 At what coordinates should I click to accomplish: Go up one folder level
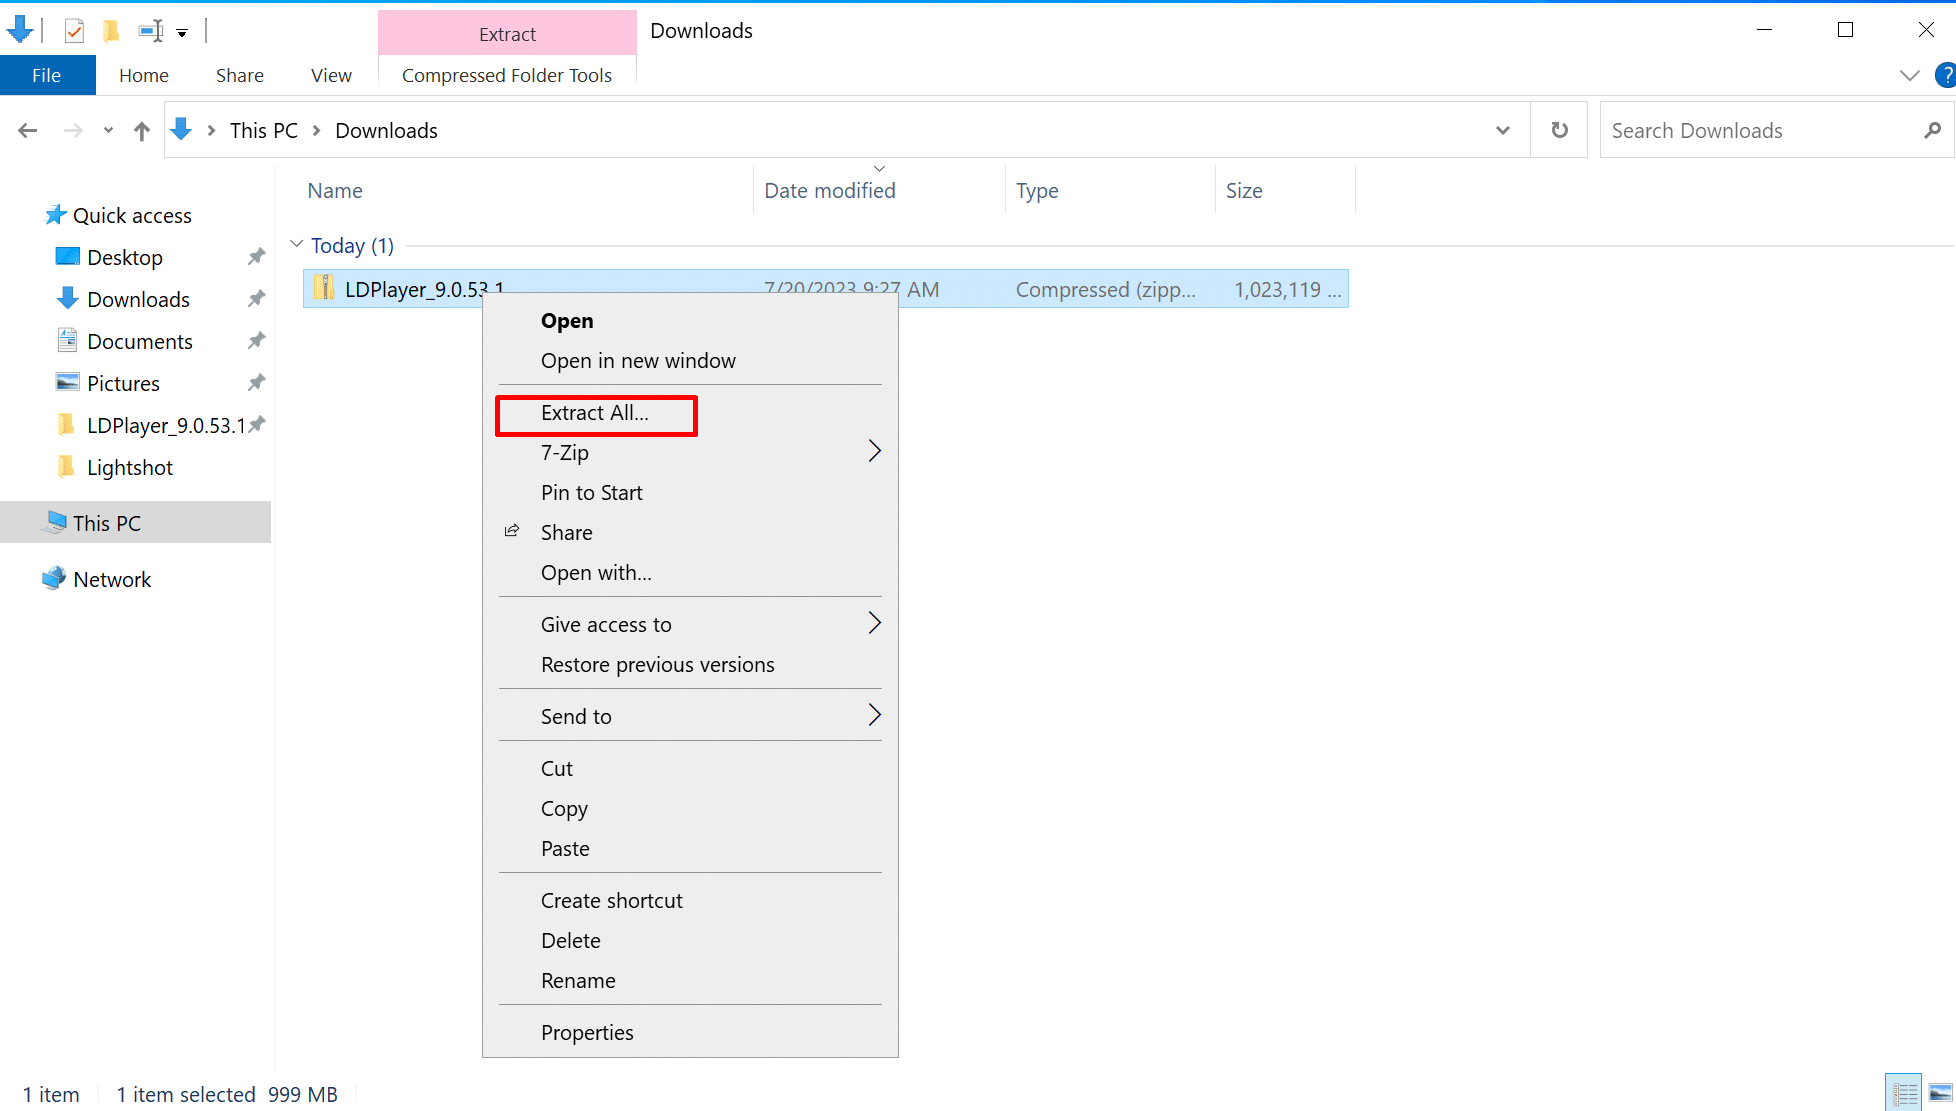click(x=141, y=130)
